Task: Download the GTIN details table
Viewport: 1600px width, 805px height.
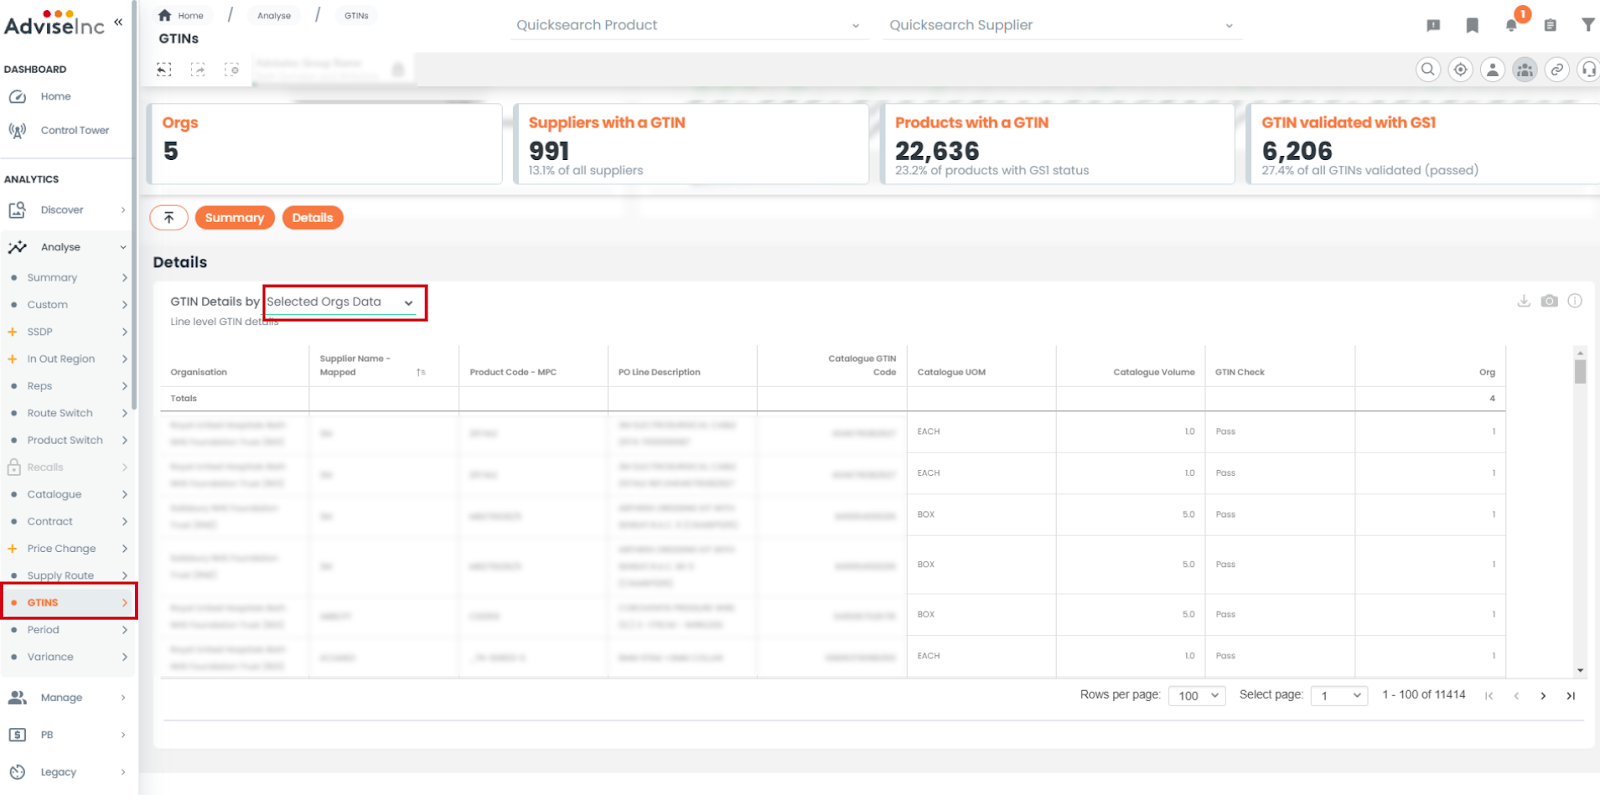Action: tap(1524, 301)
